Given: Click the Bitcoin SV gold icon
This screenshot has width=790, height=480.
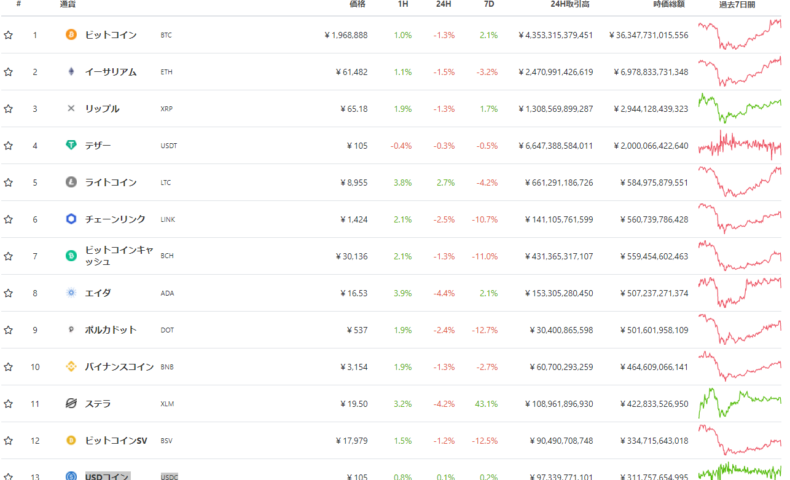Looking at the screenshot, I should pyautogui.click(x=71, y=440).
